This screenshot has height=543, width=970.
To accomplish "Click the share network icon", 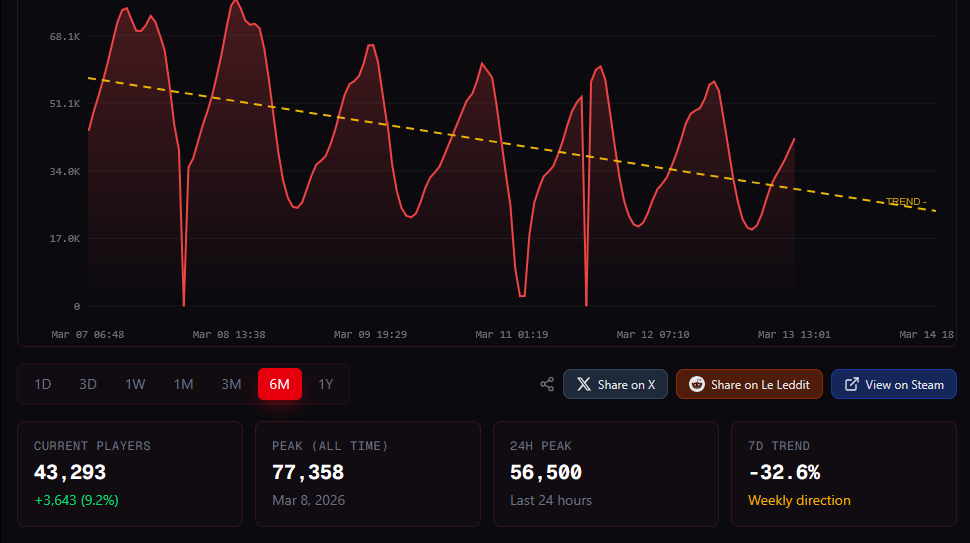I will pos(547,384).
